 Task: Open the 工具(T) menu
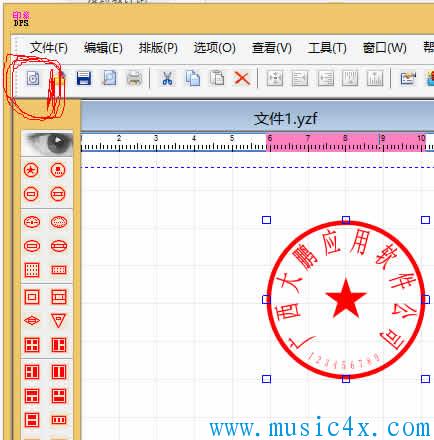(327, 48)
